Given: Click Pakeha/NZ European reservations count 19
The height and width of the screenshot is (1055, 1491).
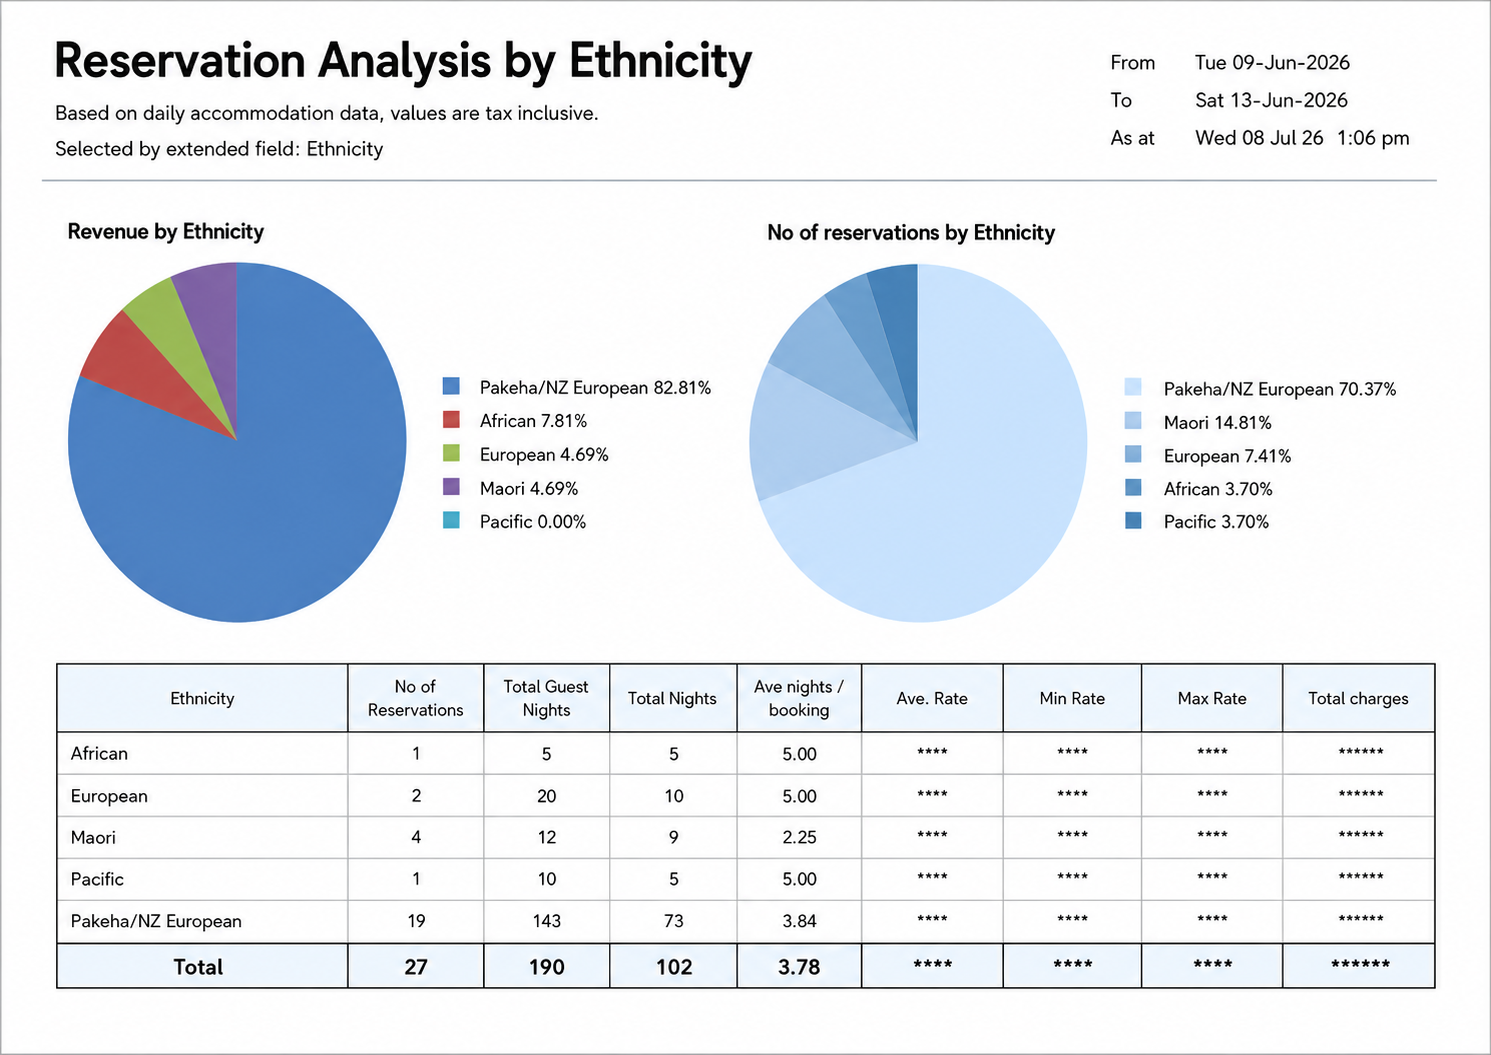Looking at the screenshot, I should [416, 921].
